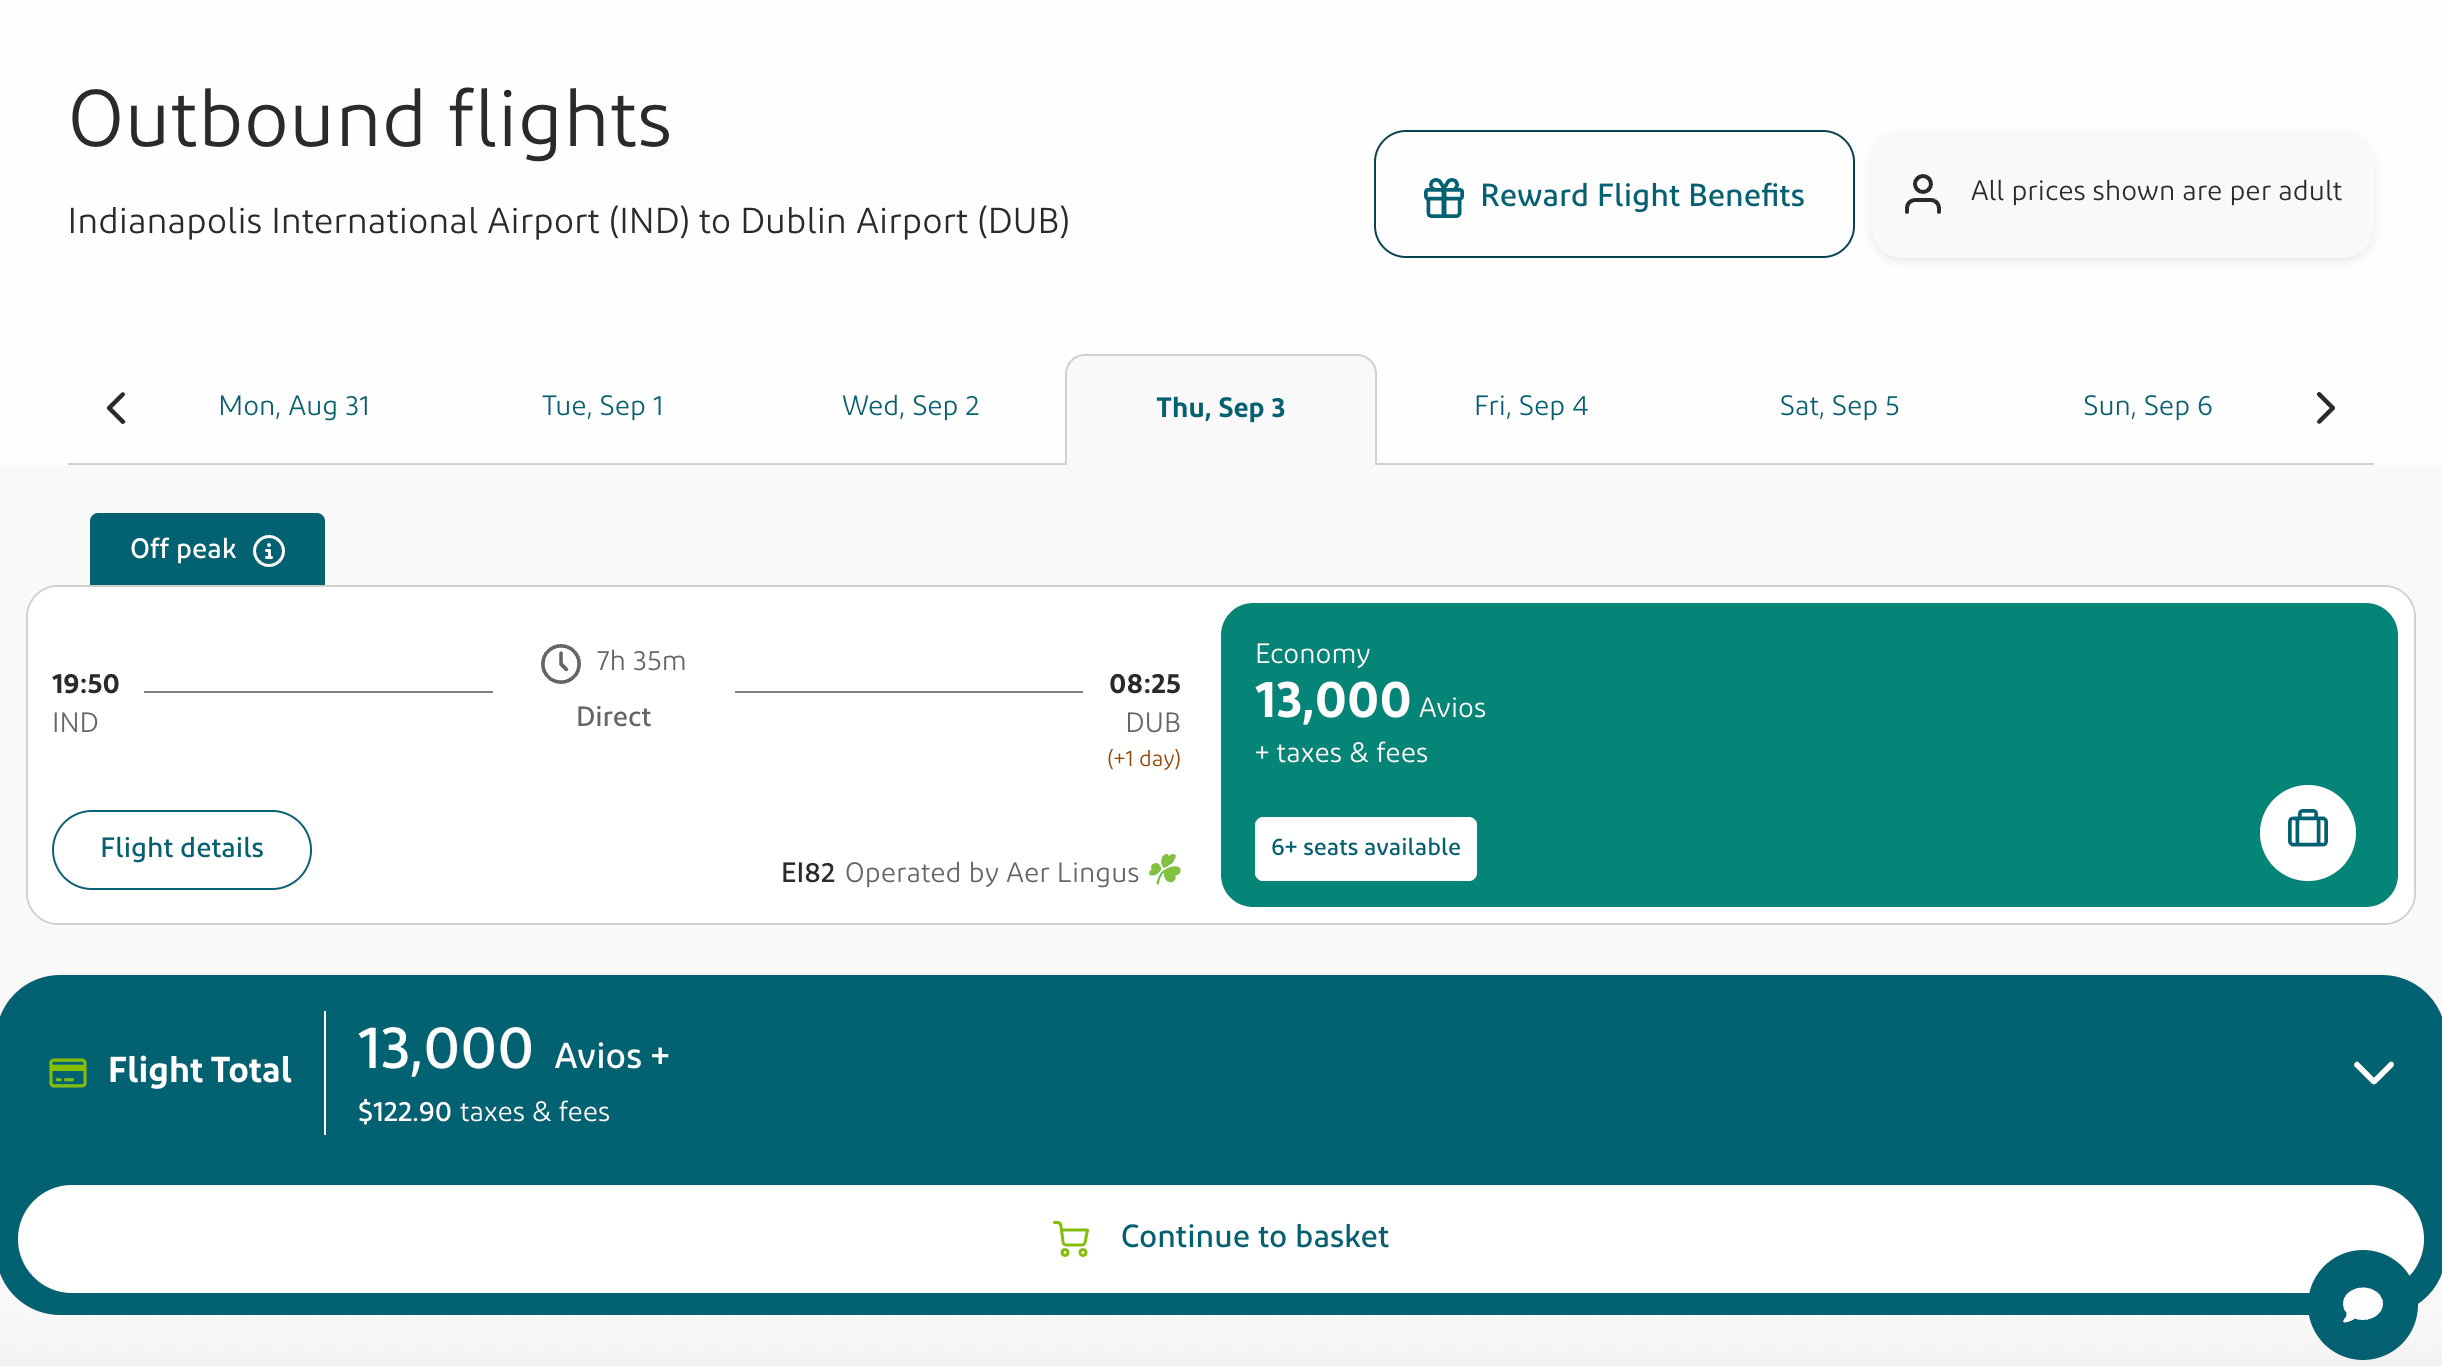Open Reward Flight Benefits
2442x1366 pixels.
pyautogui.click(x=1613, y=194)
